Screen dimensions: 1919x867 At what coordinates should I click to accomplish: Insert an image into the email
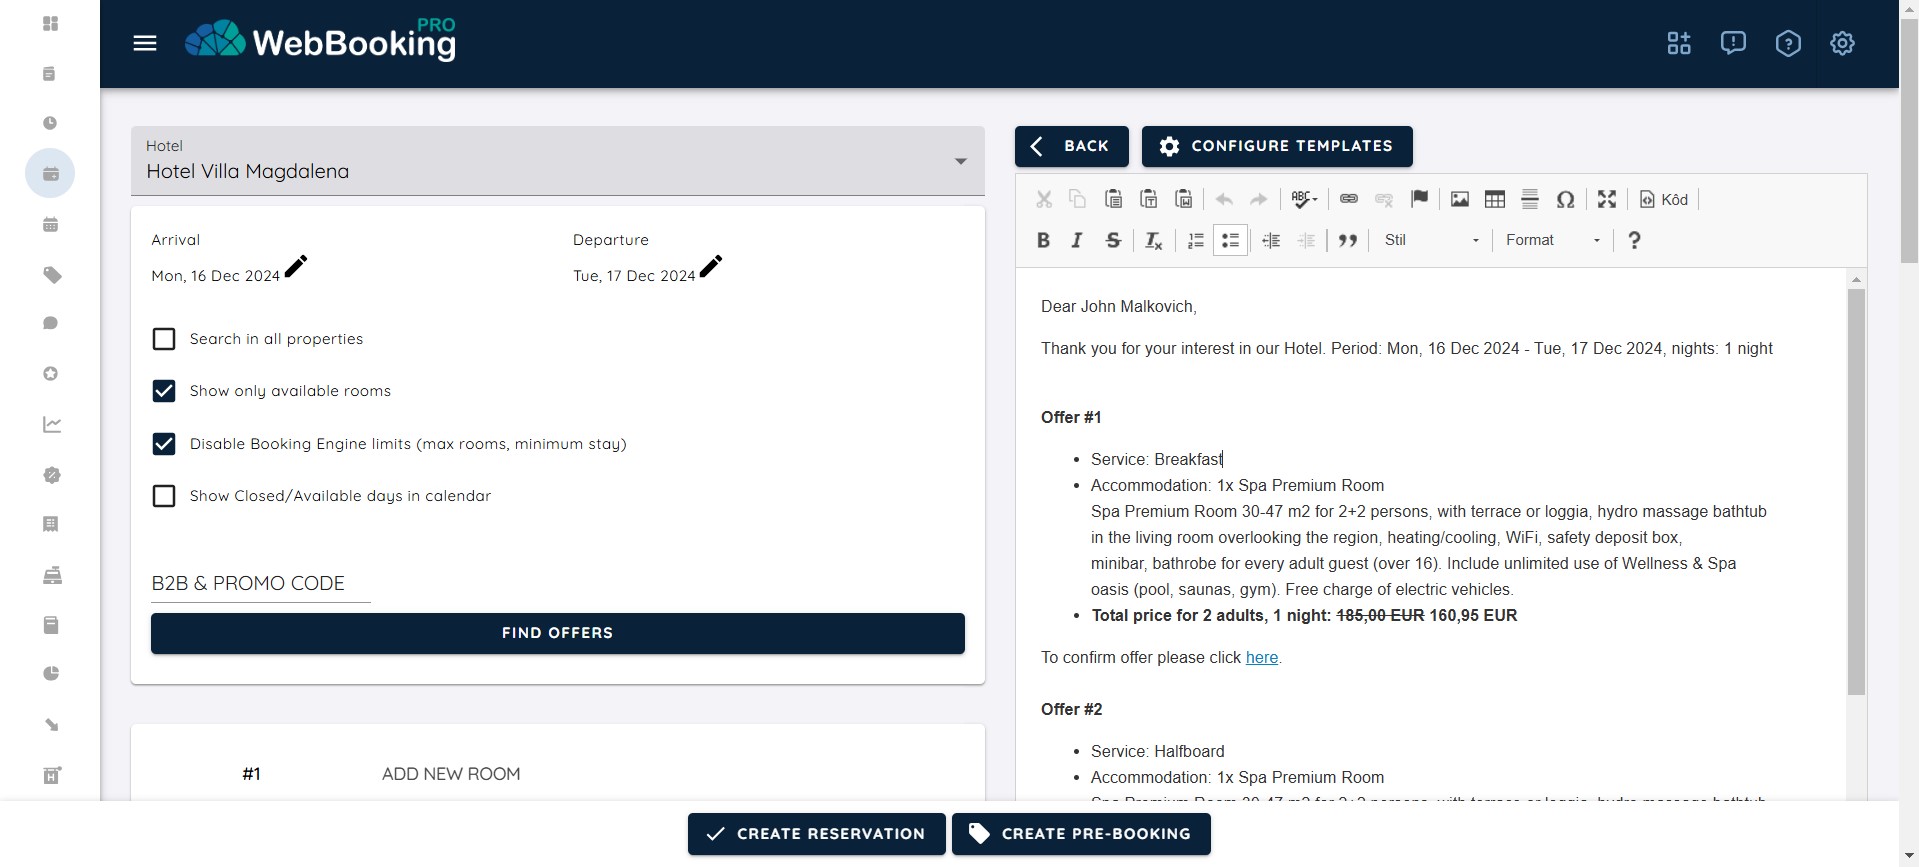pos(1459,199)
